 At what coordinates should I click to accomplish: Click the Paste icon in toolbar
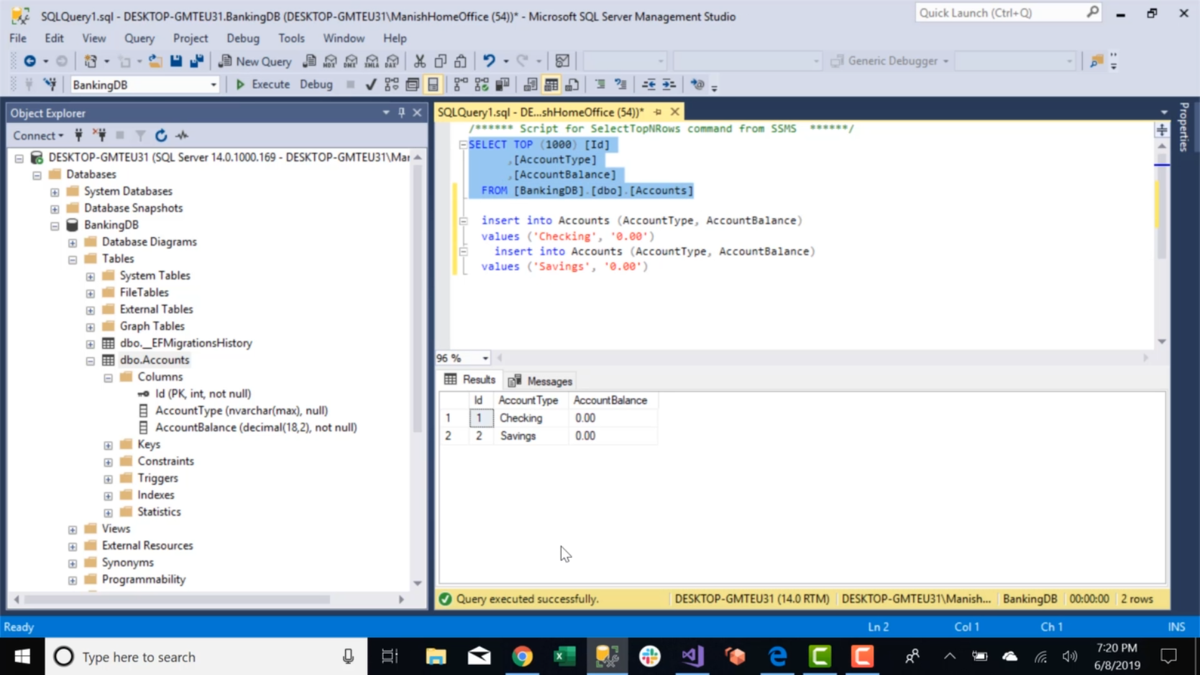[460, 61]
